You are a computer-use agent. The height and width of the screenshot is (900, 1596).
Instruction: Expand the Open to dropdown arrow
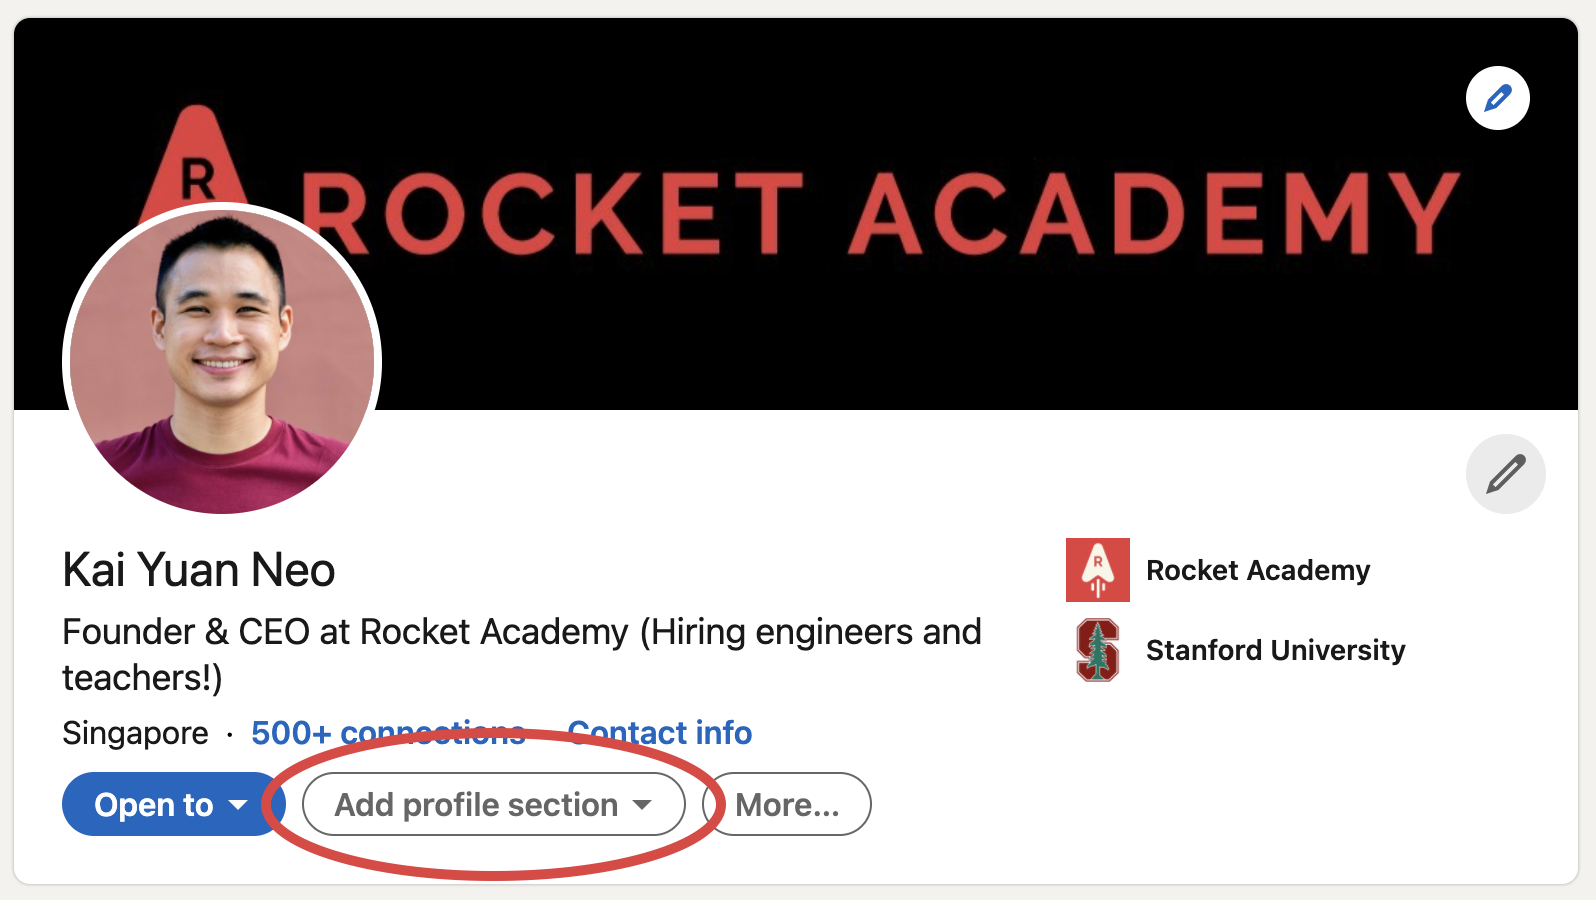pos(238,804)
